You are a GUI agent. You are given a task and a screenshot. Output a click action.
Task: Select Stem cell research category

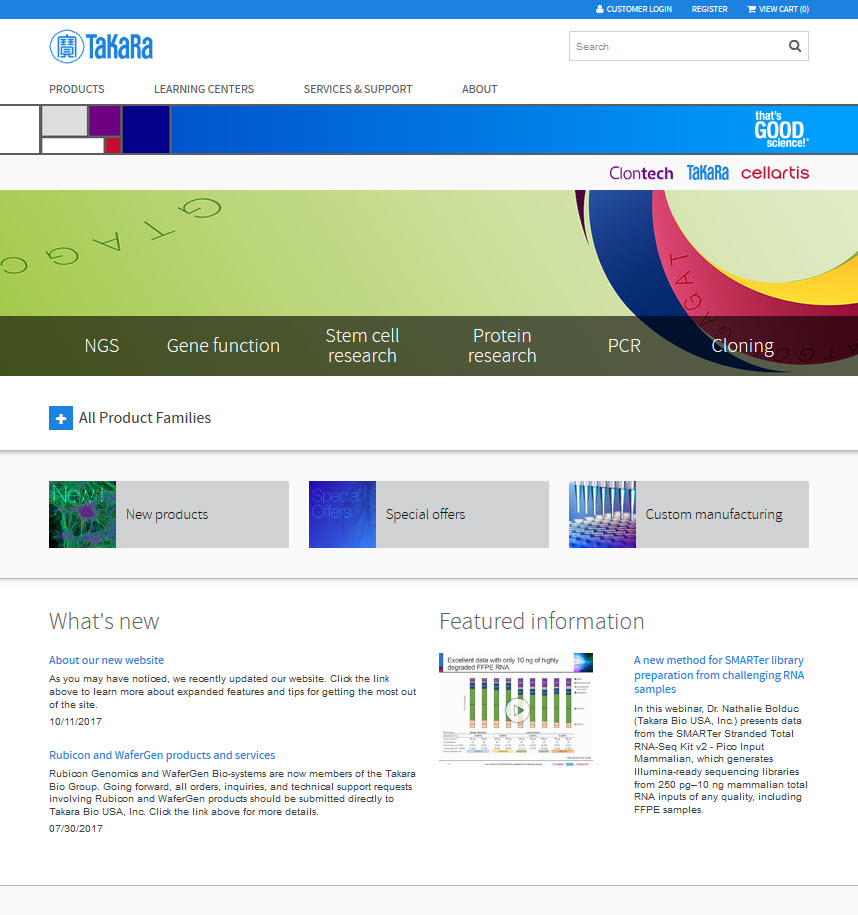(362, 345)
